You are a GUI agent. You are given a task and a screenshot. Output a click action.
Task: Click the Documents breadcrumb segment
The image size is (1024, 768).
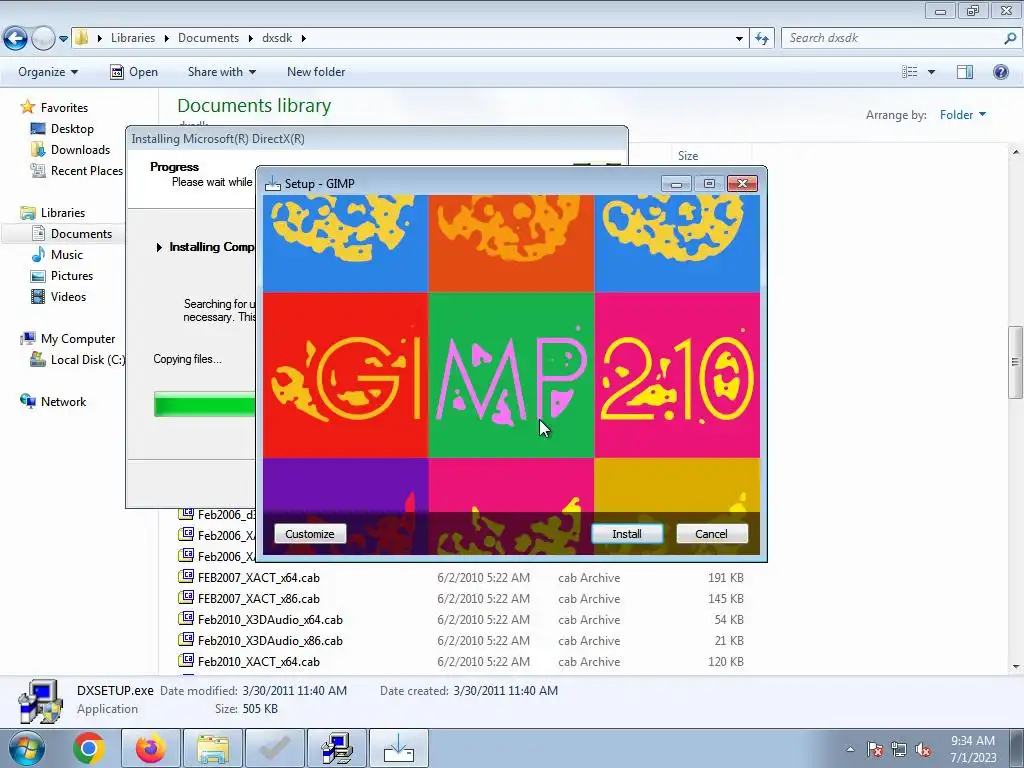click(x=208, y=38)
